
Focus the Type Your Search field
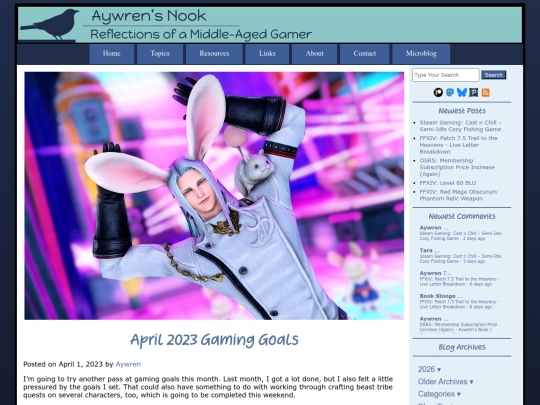pos(446,75)
